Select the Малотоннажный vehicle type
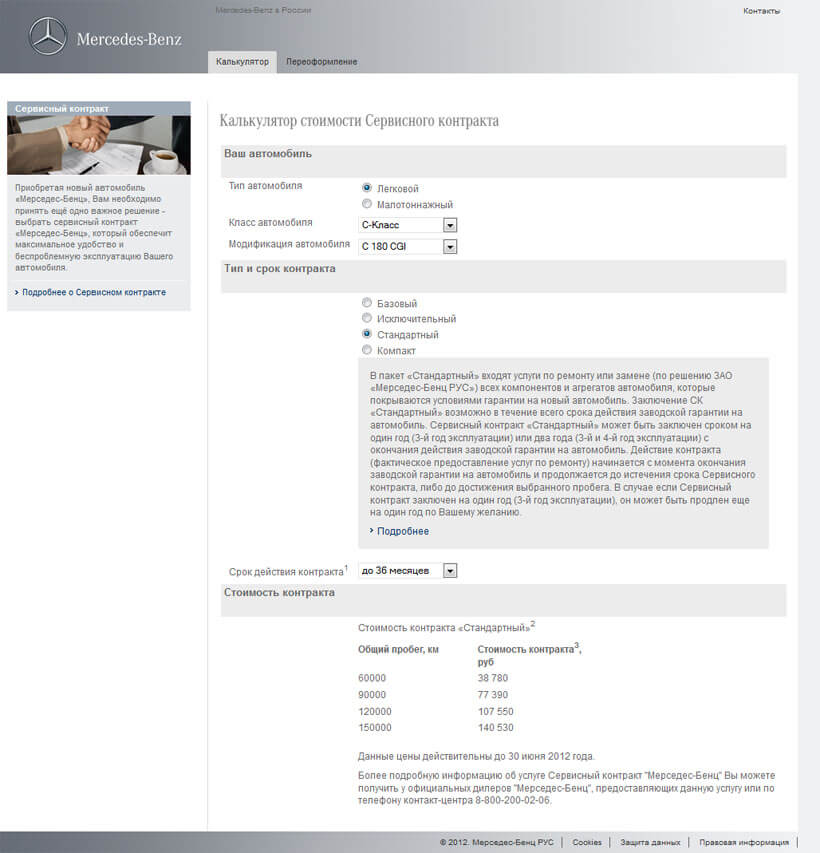Viewport: 820px width, 853px height. point(367,204)
